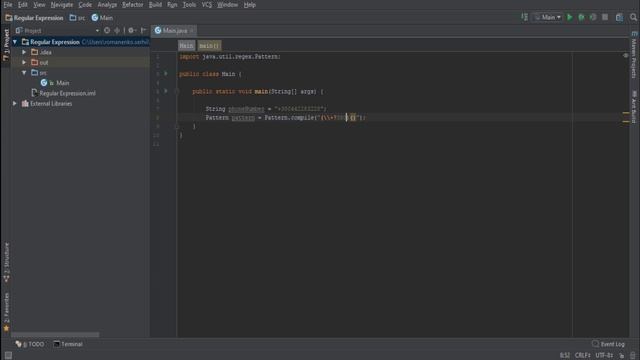This screenshot has height=360, width=640.
Task: Open the TODO tool window
Action: 30,344
